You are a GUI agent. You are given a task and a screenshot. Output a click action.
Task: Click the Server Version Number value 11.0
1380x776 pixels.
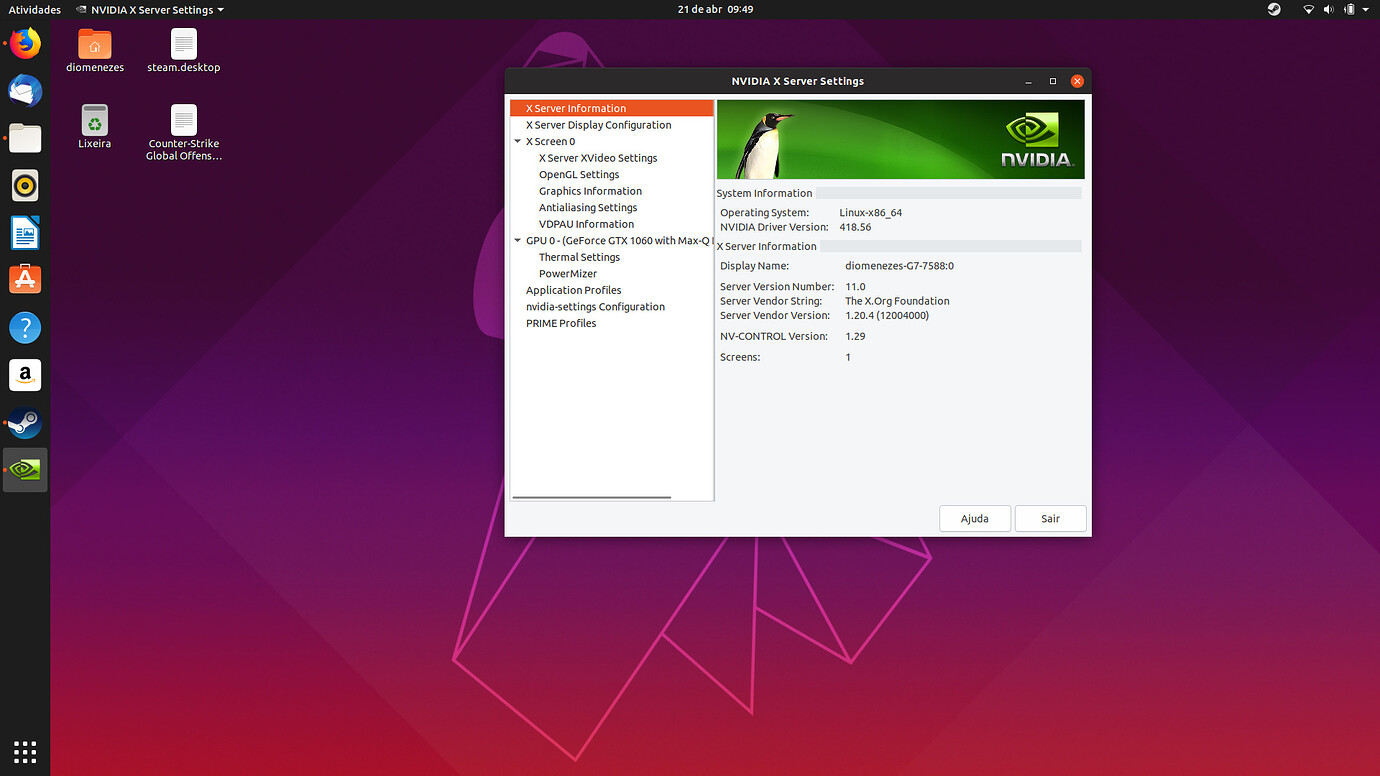click(x=855, y=287)
